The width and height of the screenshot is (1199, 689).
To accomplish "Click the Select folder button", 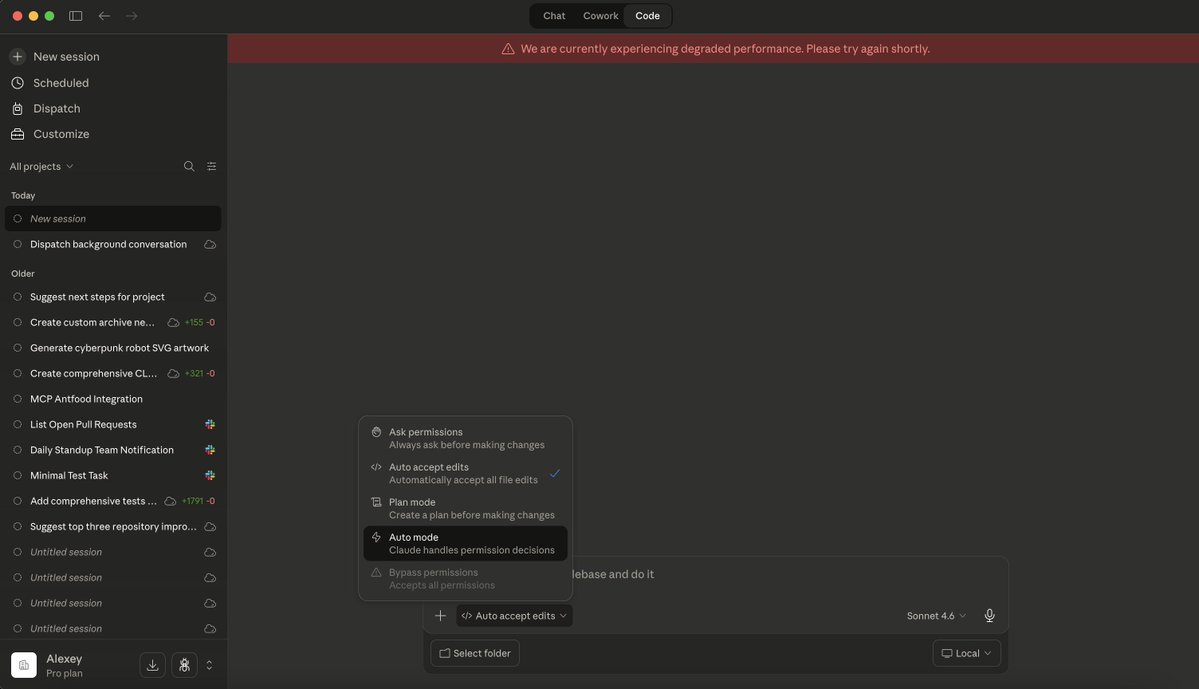I will tap(474, 654).
